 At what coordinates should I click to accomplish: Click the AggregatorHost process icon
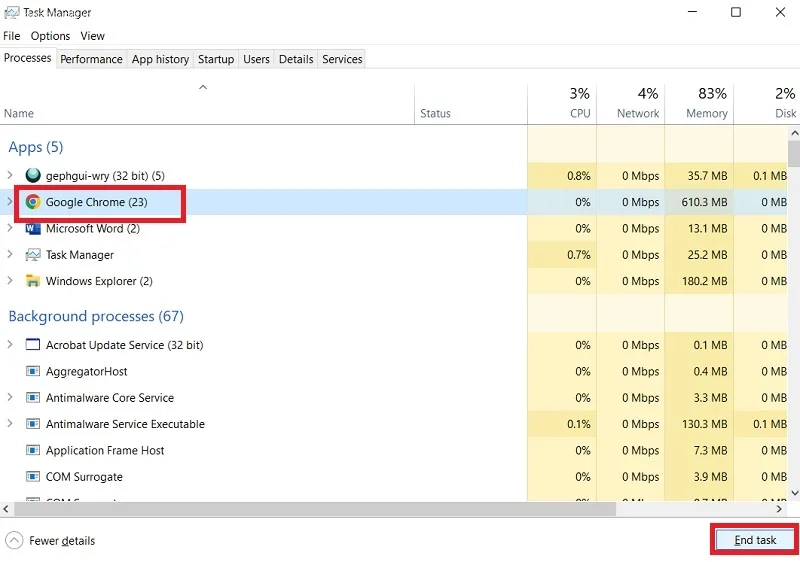pos(33,371)
